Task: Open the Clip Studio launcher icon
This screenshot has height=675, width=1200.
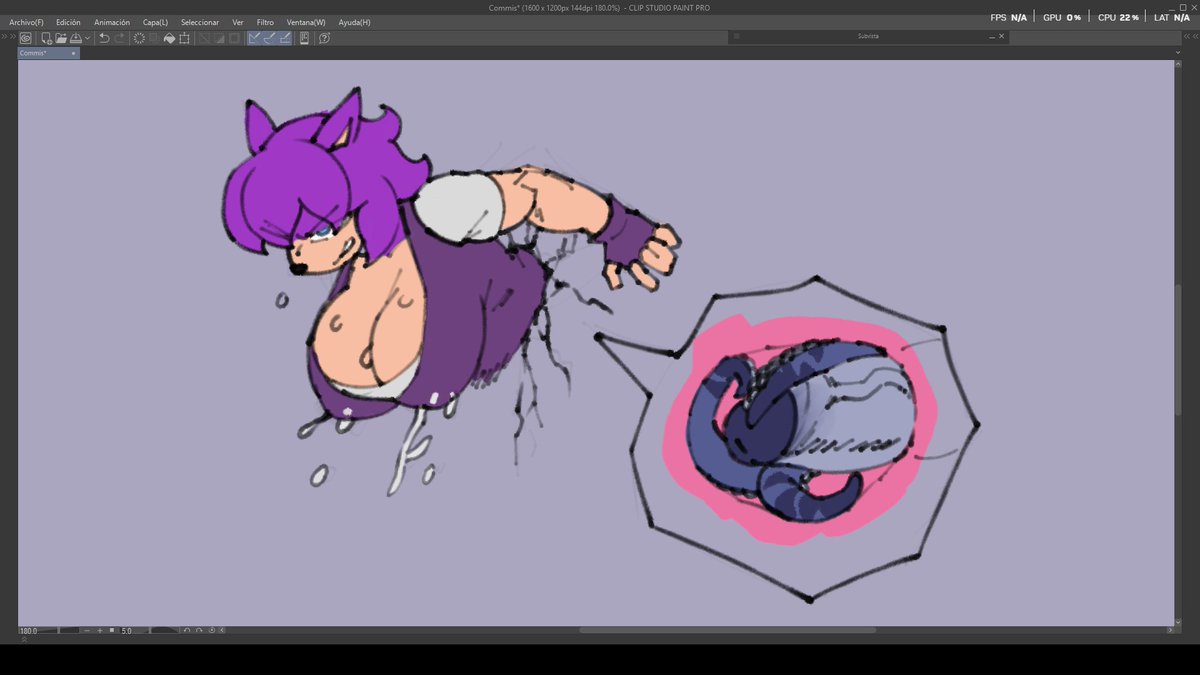Action: point(25,38)
